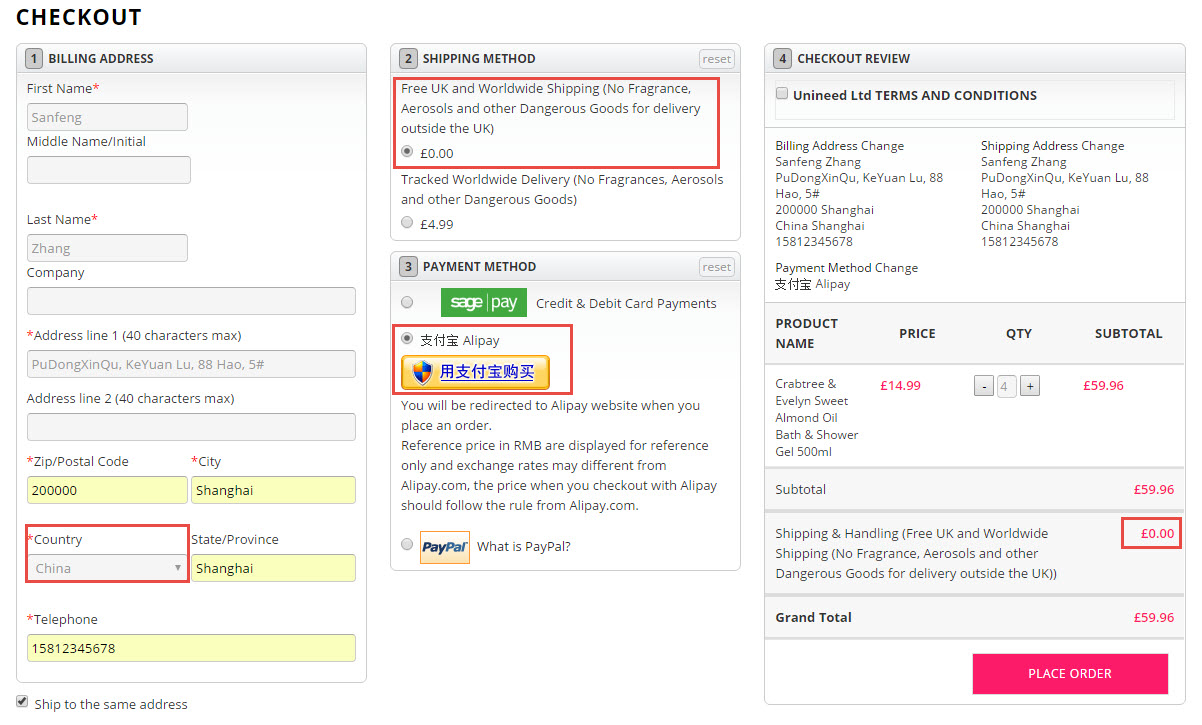Reset the shipping method selection
This screenshot has width=1202, height=725.
tap(716, 59)
